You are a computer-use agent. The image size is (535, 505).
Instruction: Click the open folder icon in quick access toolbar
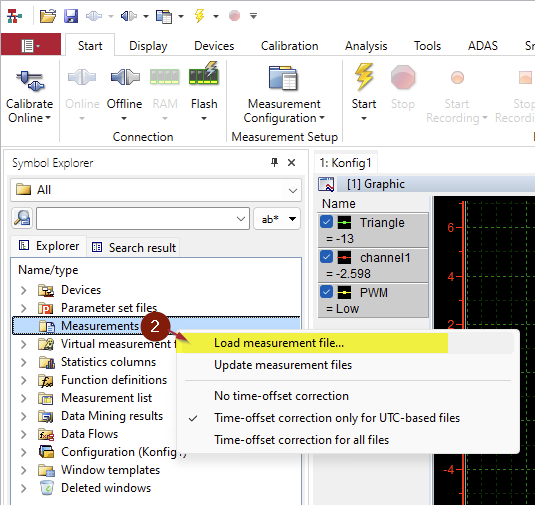point(47,16)
